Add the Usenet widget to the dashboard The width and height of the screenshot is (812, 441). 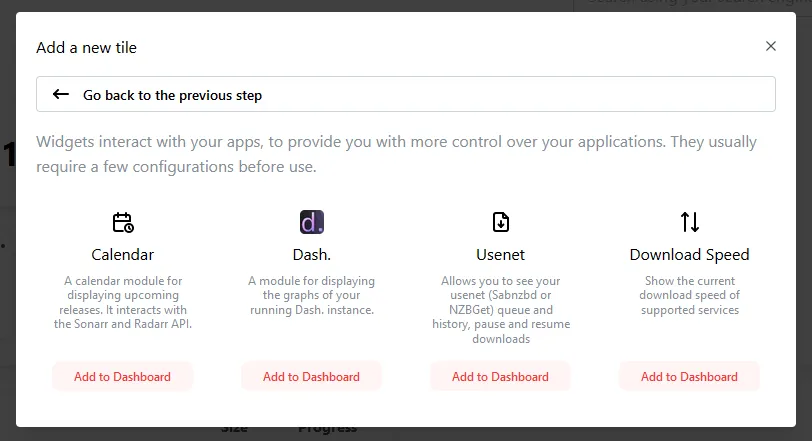pos(500,377)
